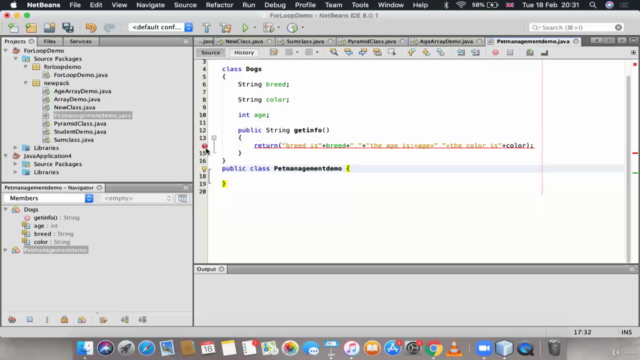Toggle Rectangular Selection in editor toolbar
The image size is (640, 360).
point(392,52)
